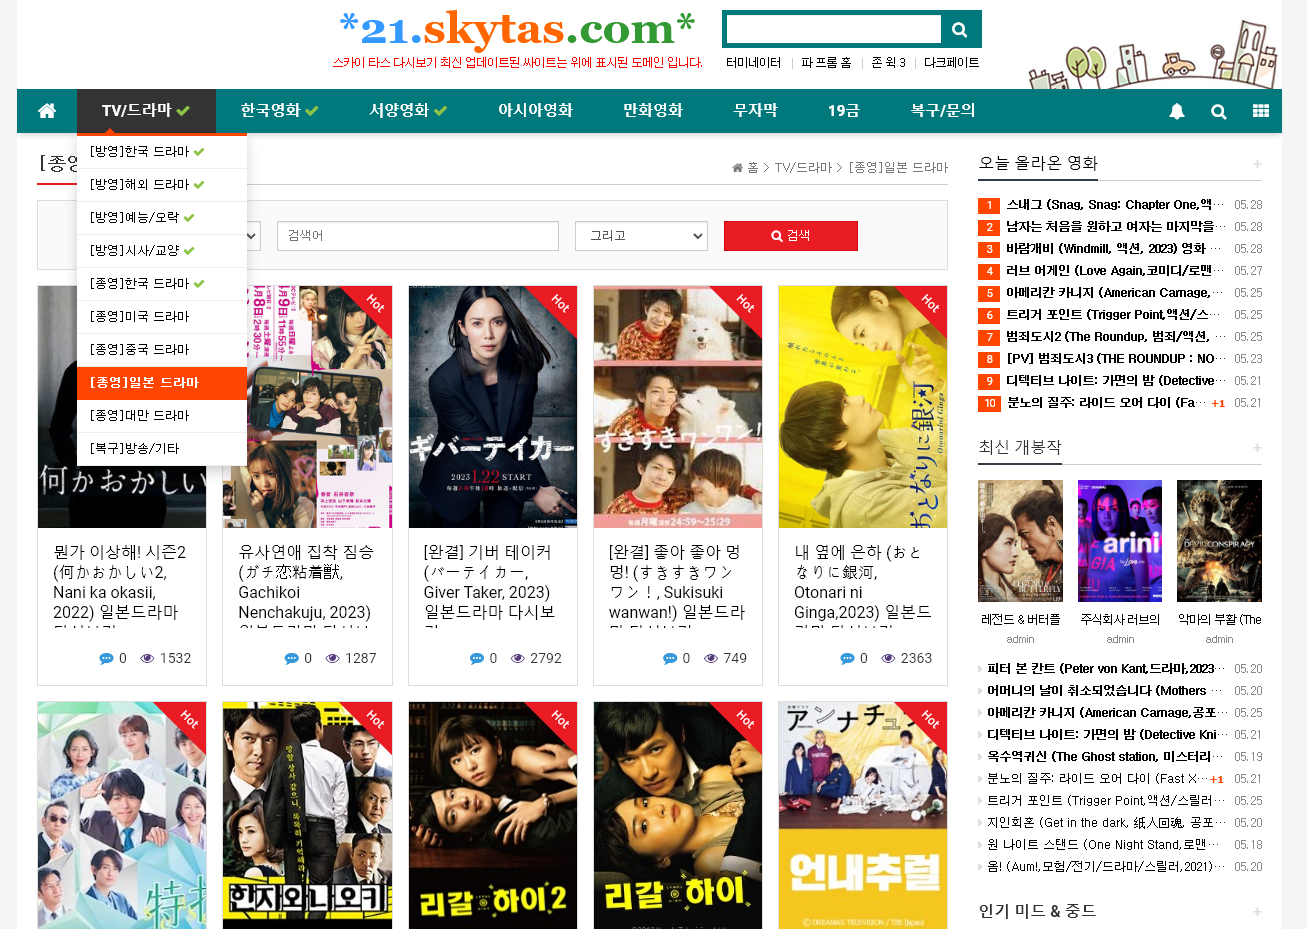The image size is (1307, 929).
Task: Open the 무자막 menu item
Action: (x=755, y=111)
